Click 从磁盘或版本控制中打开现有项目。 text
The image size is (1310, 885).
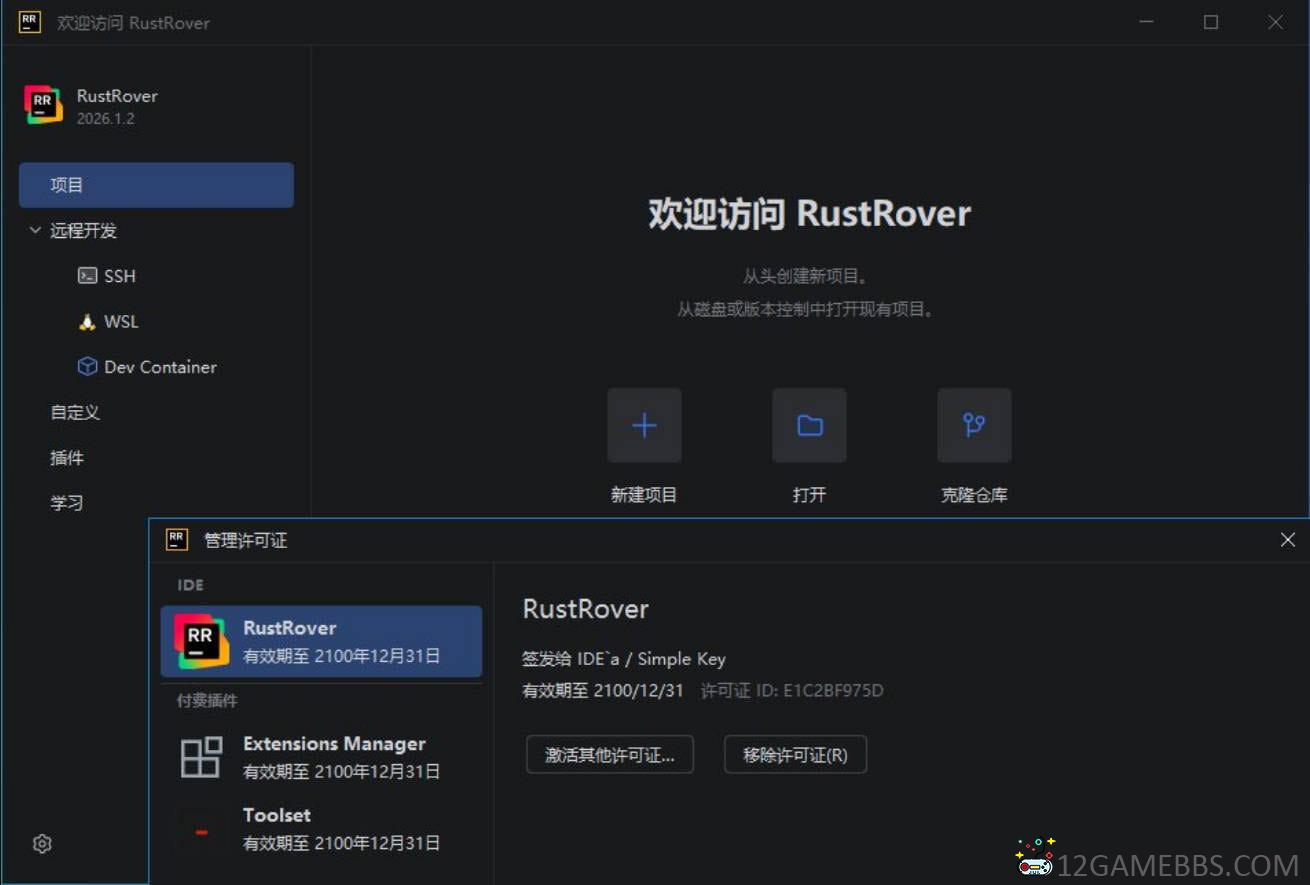point(807,310)
